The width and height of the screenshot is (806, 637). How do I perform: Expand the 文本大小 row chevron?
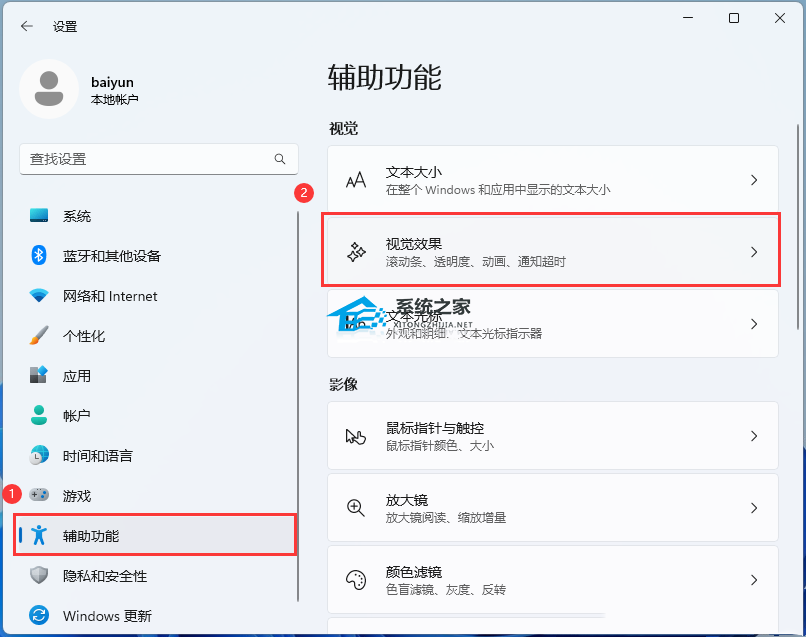[754, 180]
